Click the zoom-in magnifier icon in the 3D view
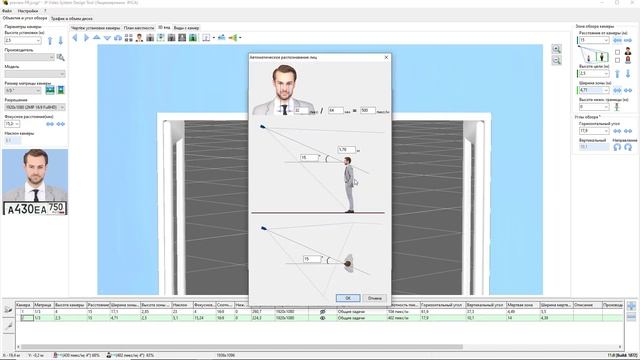This screenshot has height=360, width=640. tap(556, 49)
